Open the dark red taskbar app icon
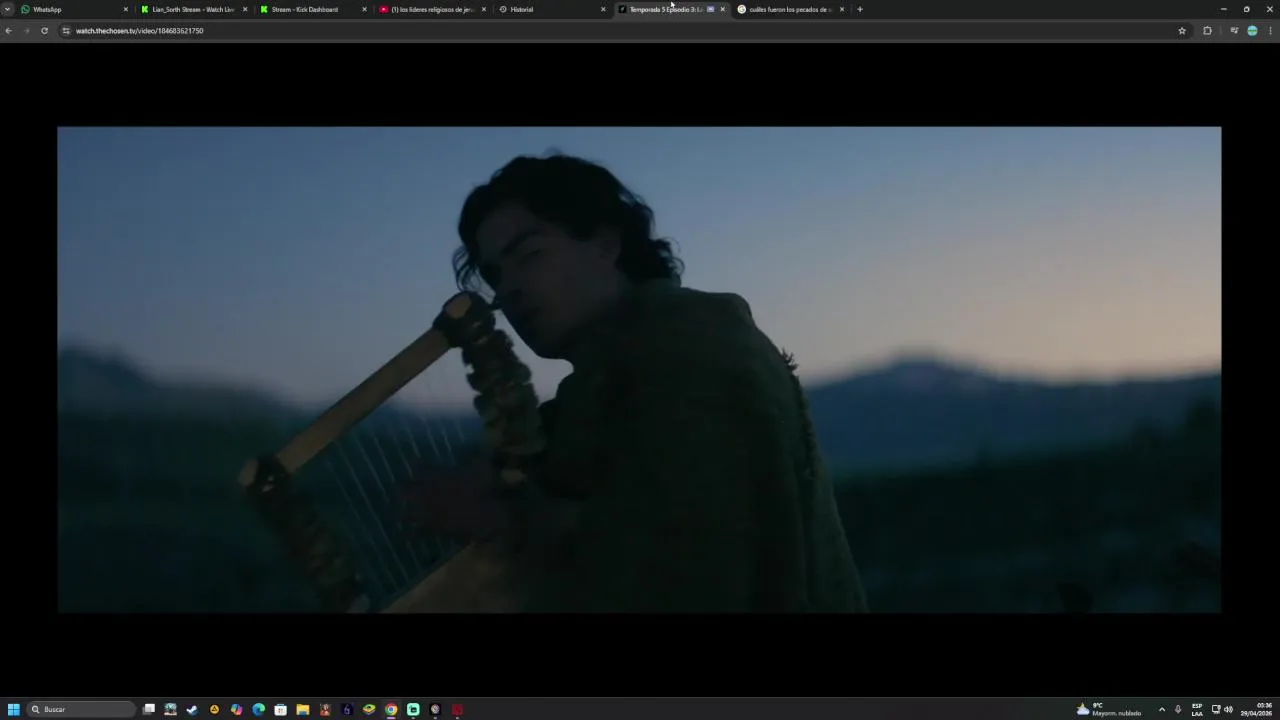Image resolution: width=1280 pixels, height=720 pixels. pyautogui.click(x=457, y=709)
